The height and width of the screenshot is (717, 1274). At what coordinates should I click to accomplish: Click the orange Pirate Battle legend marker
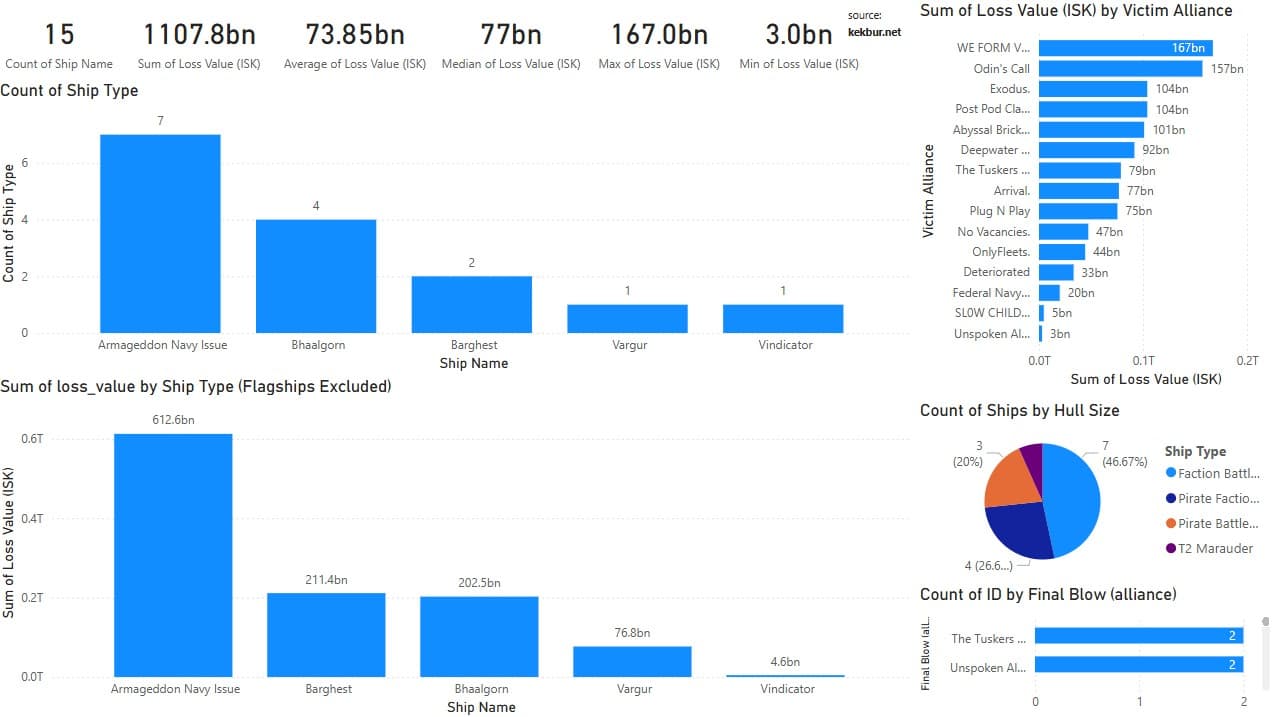pyautogui.click(x=1171, y=524)
